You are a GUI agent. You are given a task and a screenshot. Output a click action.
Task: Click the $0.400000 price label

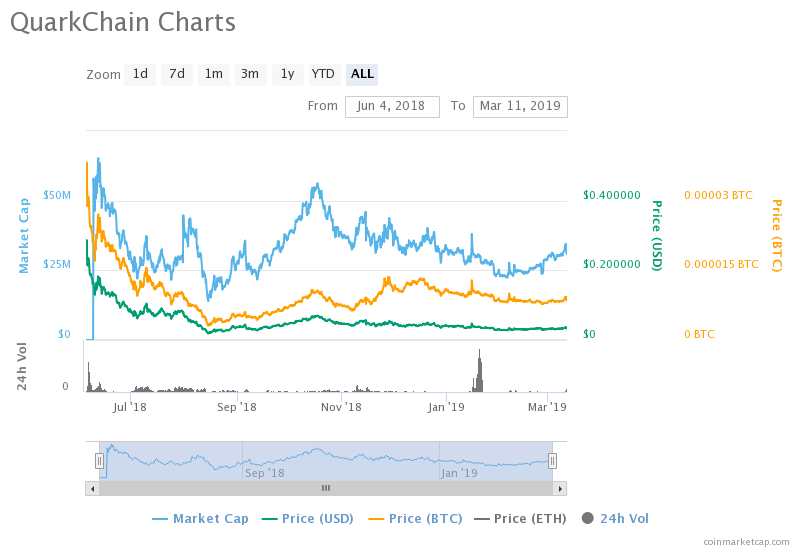pyautogui.click(x=612, y=195)
